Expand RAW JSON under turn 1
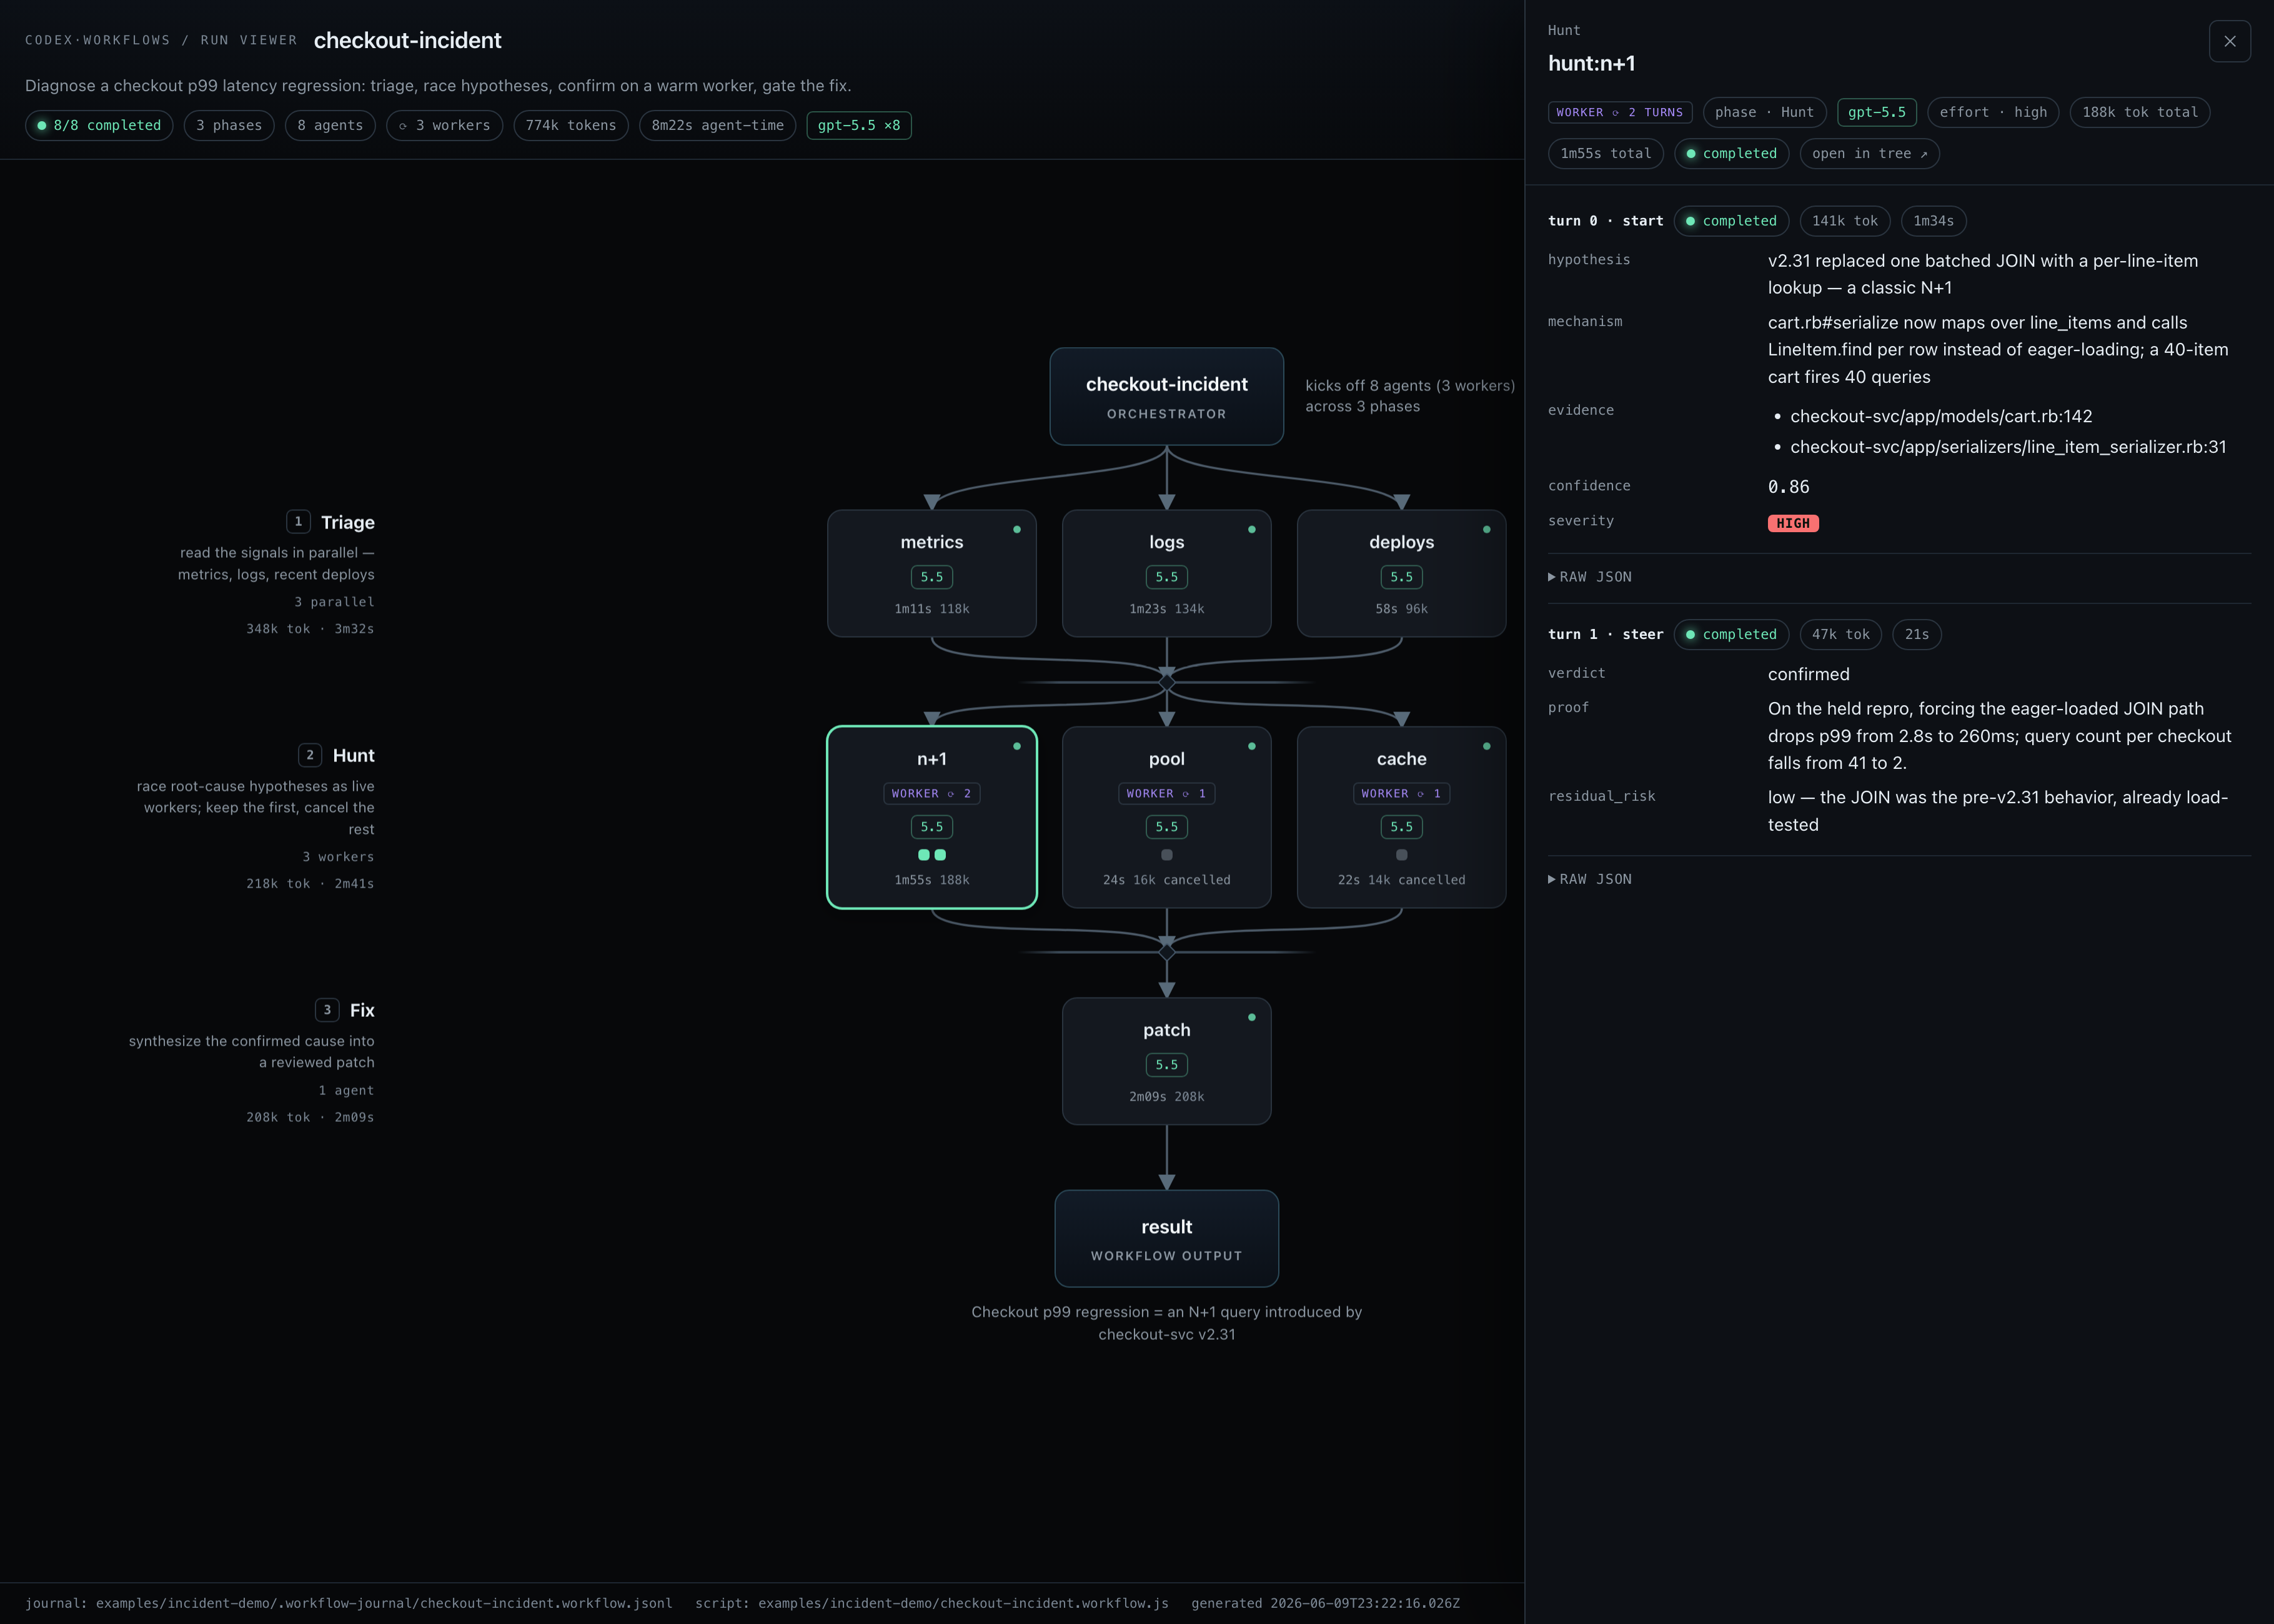The width and height of the screenshot is (2274, 1624). click(x=1590, y=879)
